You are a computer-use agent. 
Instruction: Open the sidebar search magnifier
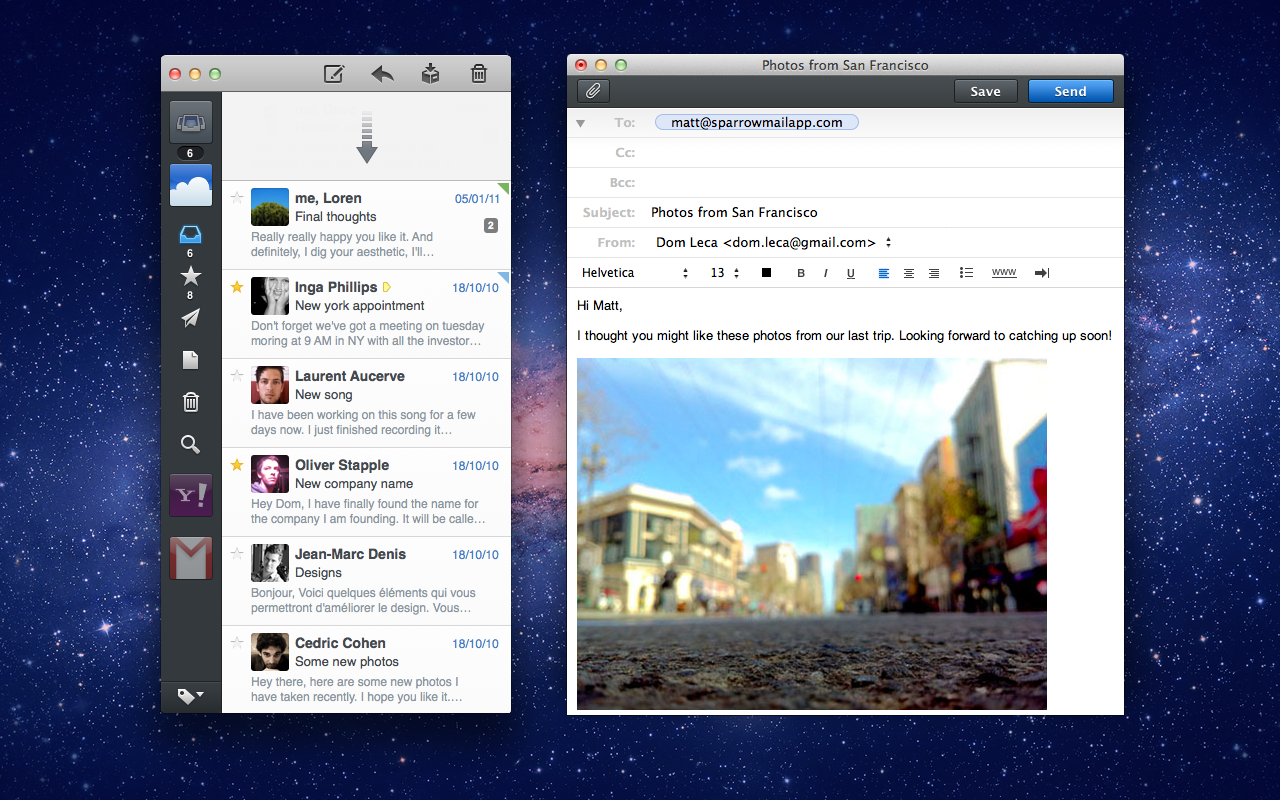point(190,445)
